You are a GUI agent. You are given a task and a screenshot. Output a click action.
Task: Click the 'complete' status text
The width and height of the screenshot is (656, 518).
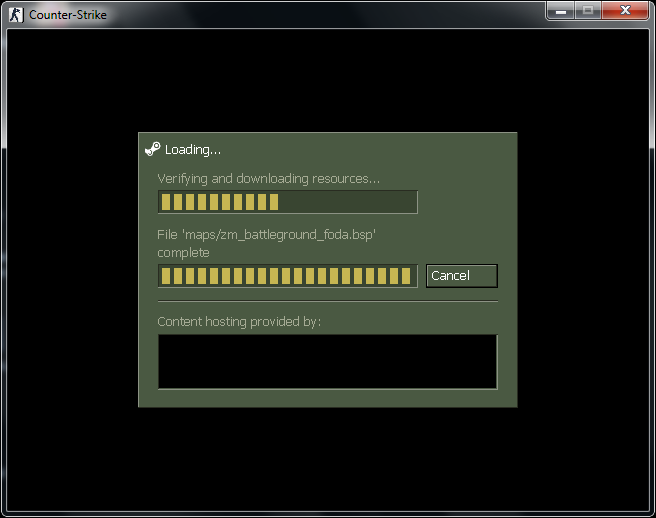[183, 253]
